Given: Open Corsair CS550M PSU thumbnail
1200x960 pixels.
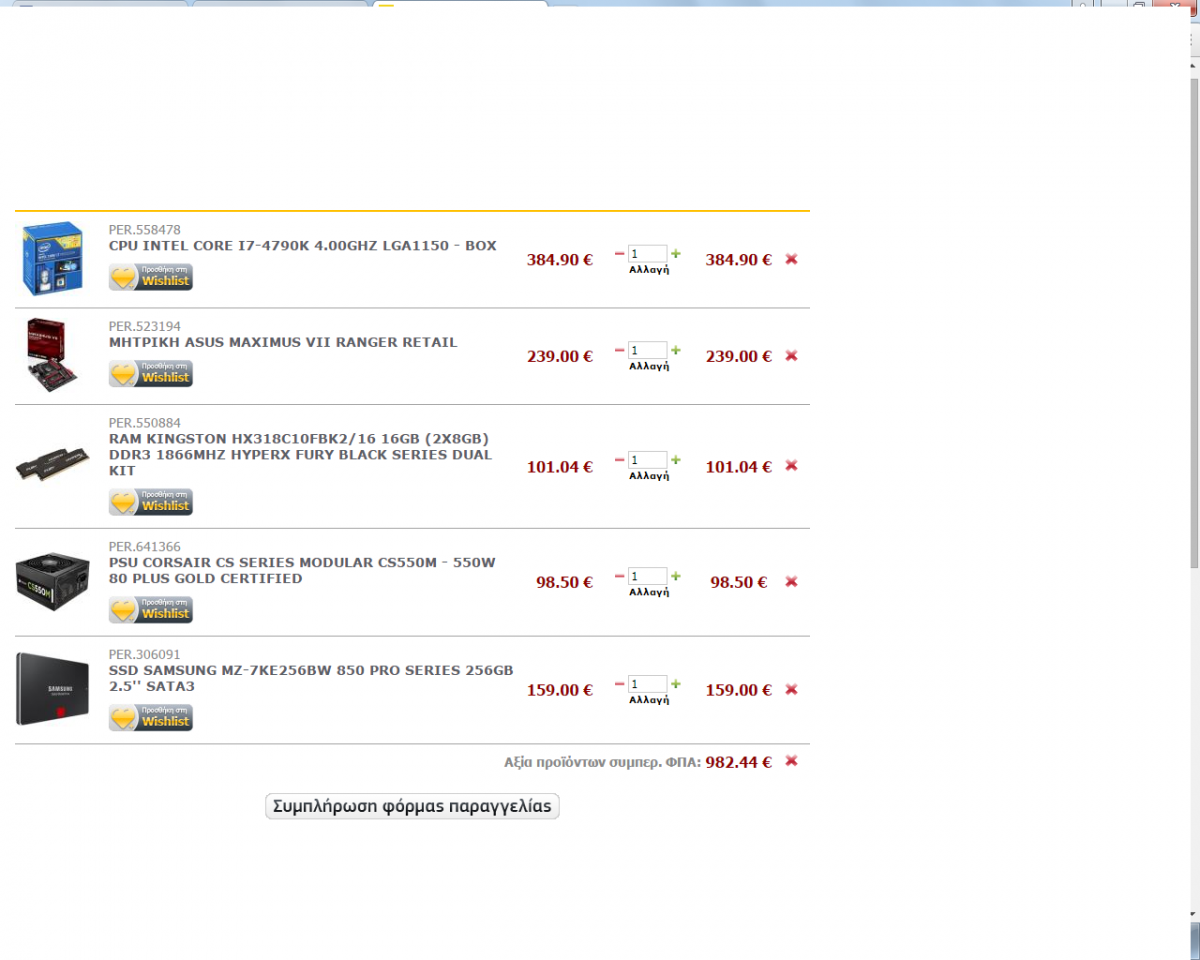Looking at the screenshot, I should 52,581.
